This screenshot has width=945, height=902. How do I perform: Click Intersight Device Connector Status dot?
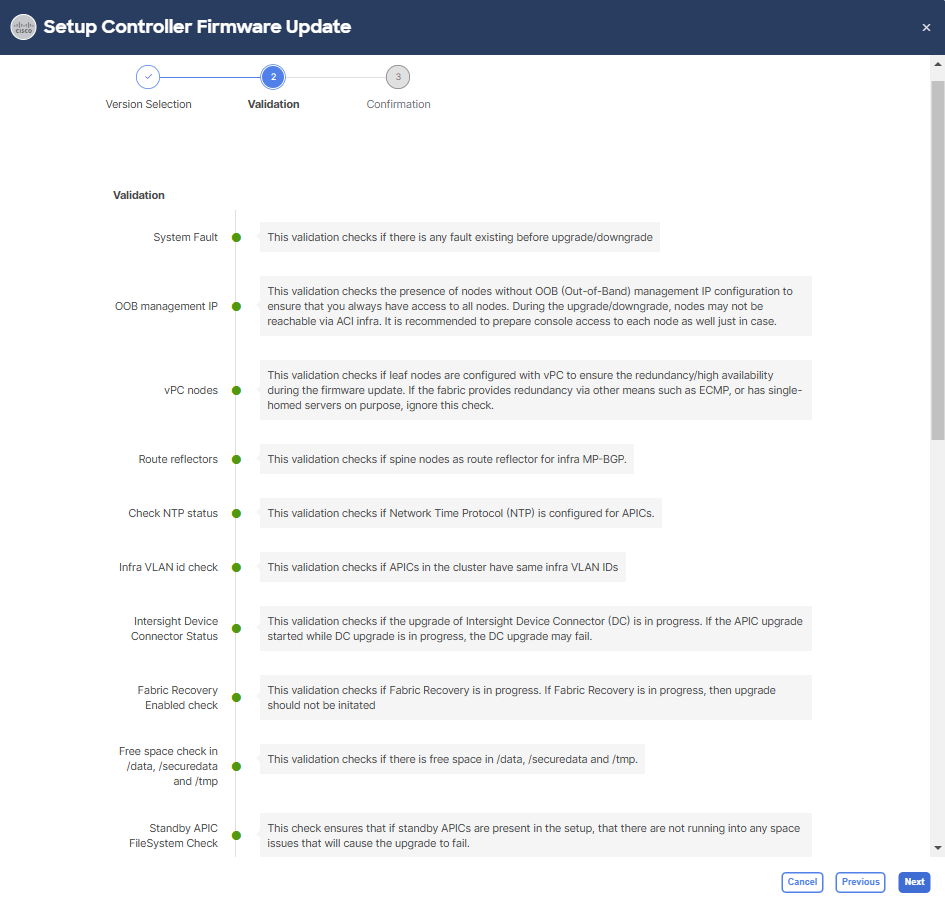coord(236,629)
